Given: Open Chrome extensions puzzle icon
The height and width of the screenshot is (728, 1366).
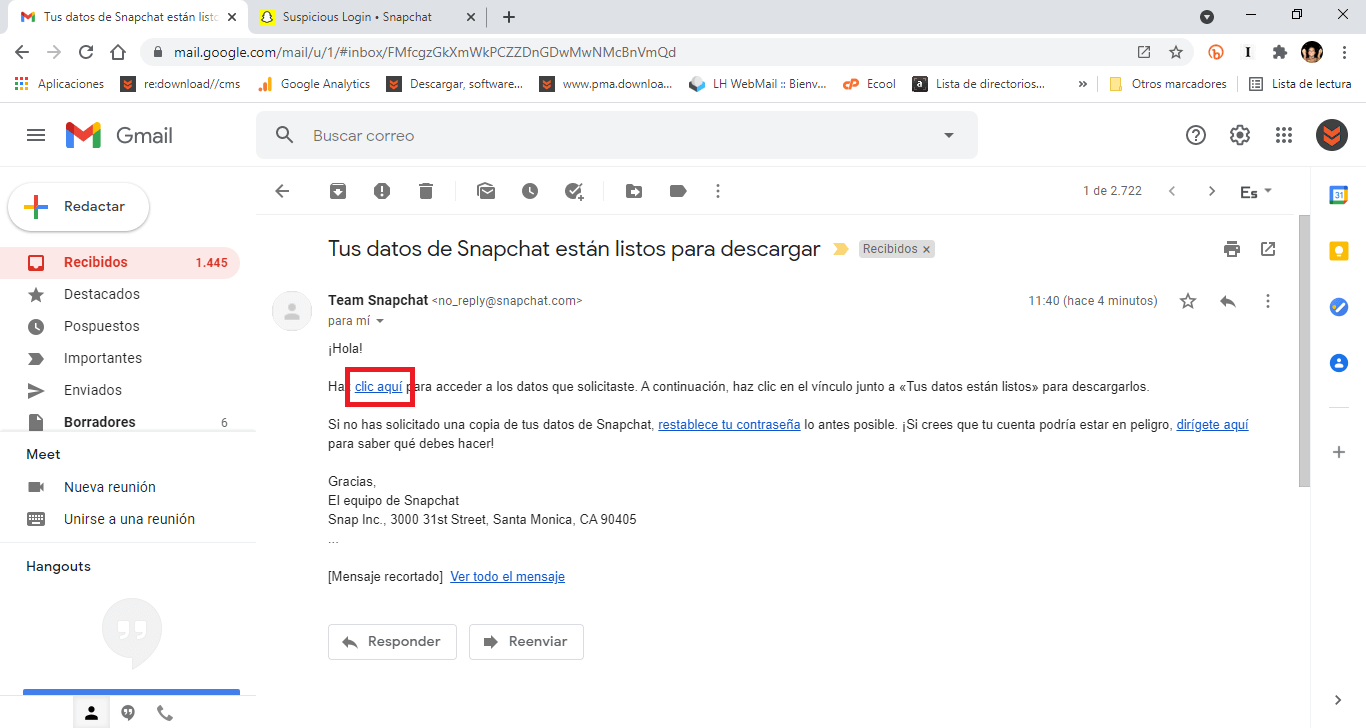Looking at the screenshot, I should click(1279, 52).
